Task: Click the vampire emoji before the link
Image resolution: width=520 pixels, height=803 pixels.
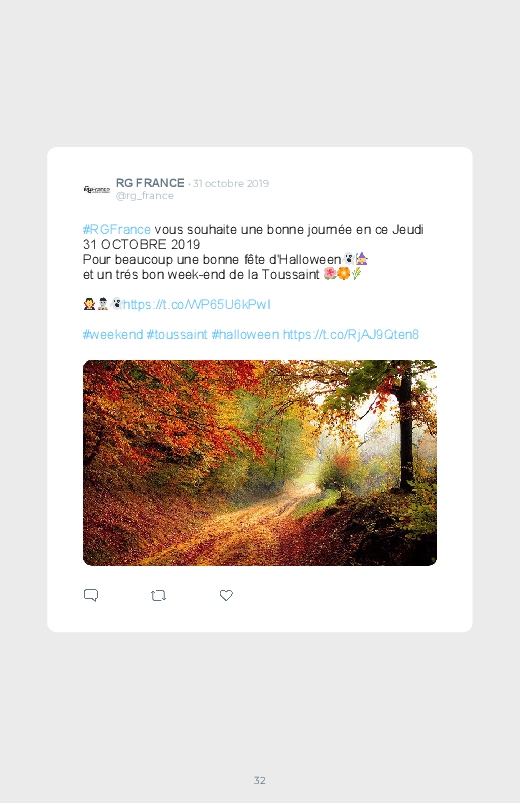Action: [x=89, y=304]
